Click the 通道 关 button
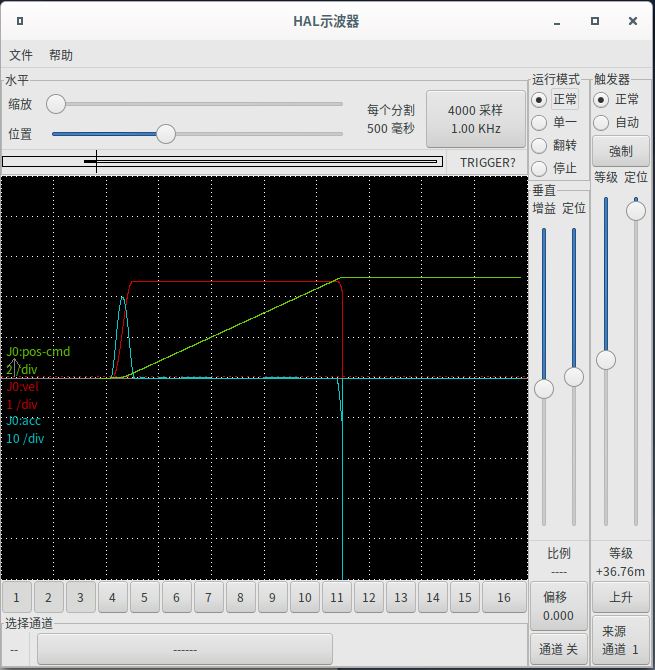 559,649
